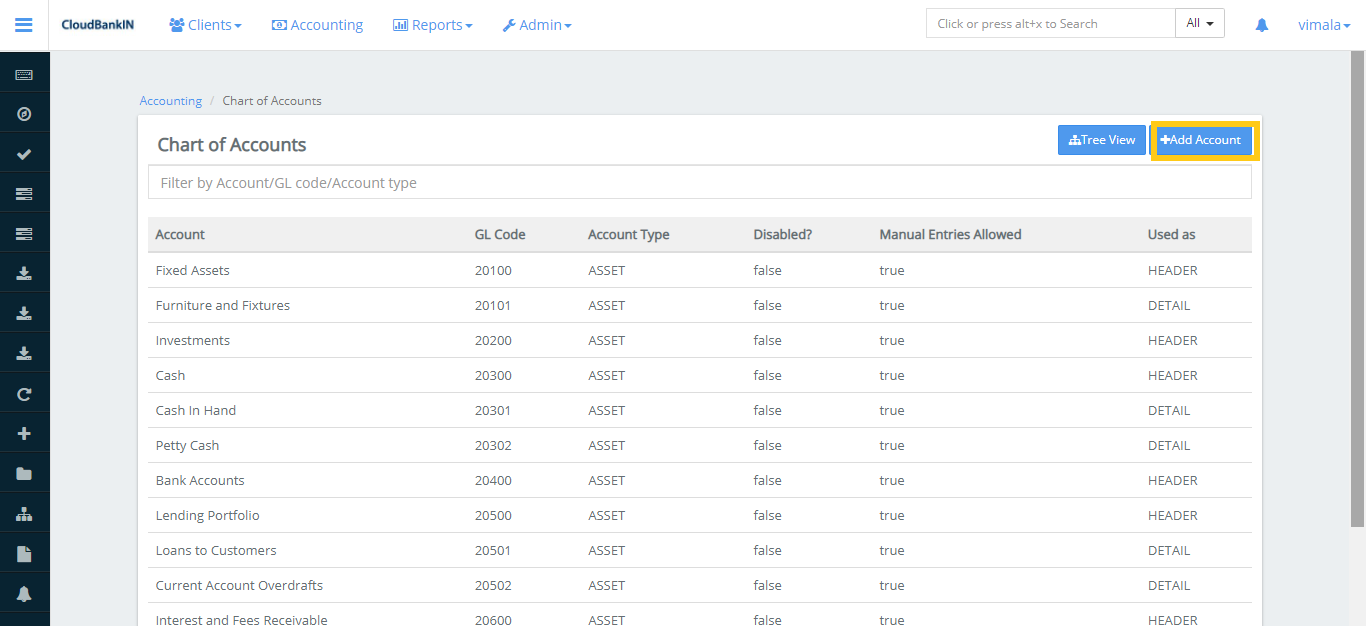Viewport: 1366px width, 626px height.
Task: Click the topmost download icon in sidebar
Action: (x=24, y=272)
